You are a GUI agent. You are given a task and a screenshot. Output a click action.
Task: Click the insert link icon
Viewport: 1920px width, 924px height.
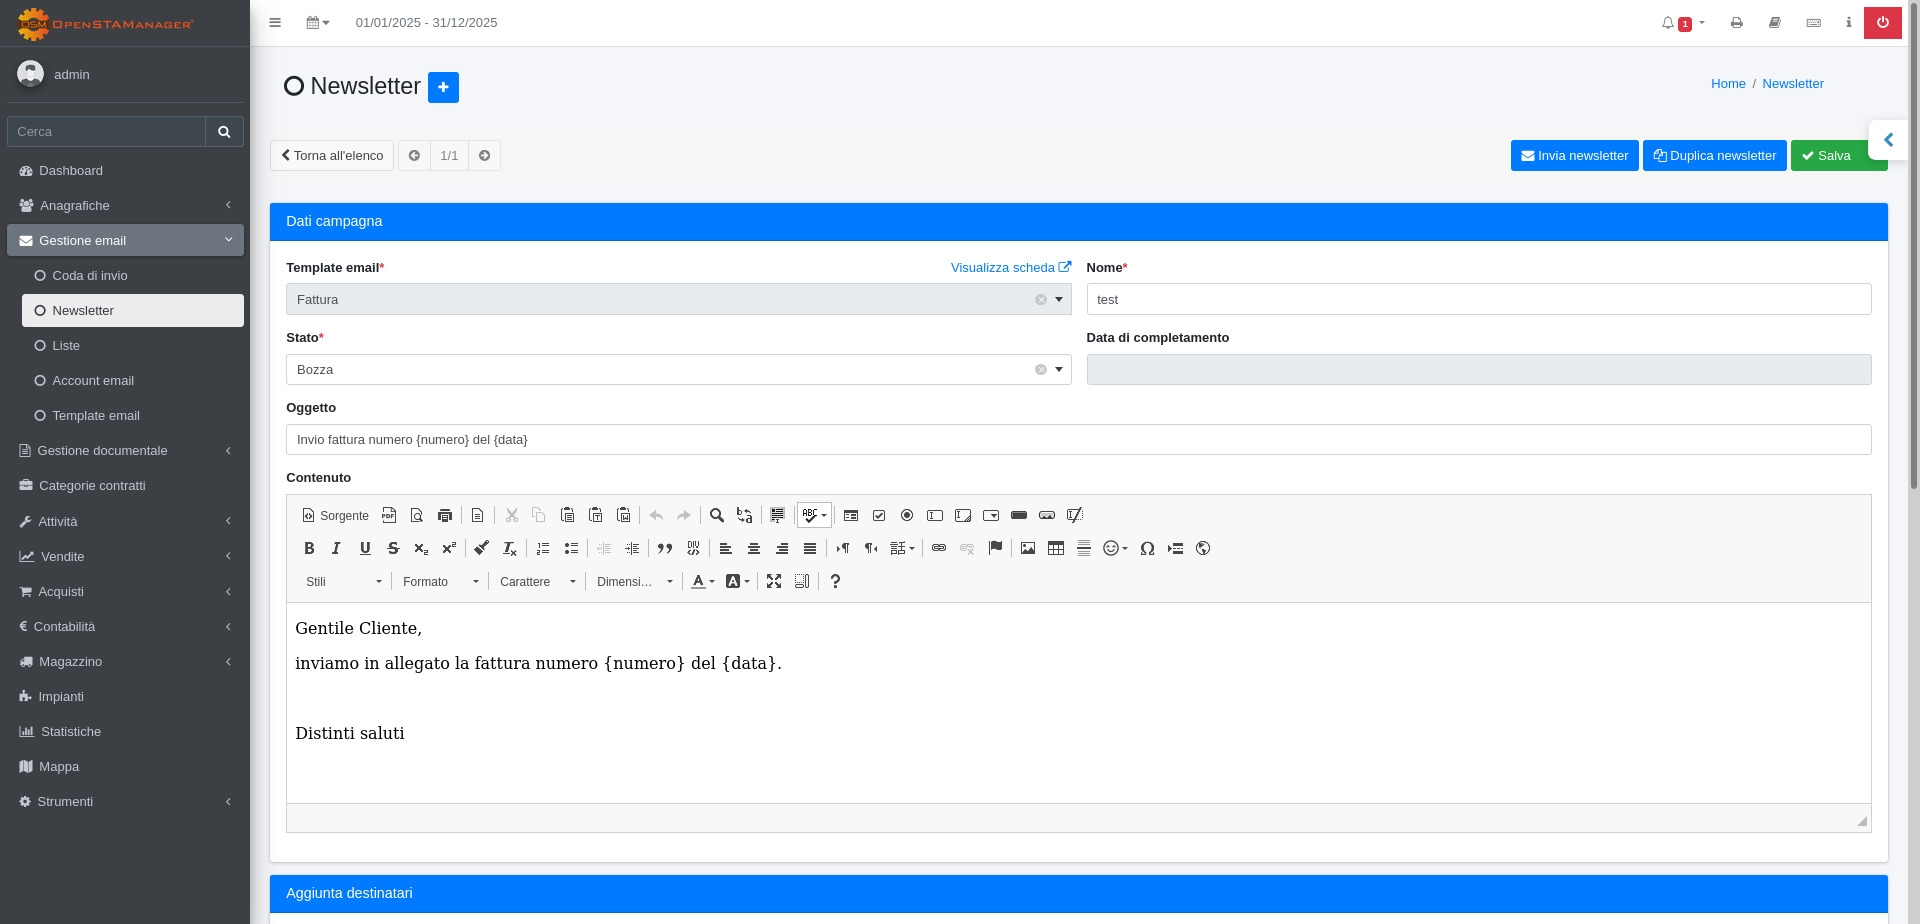938,548
